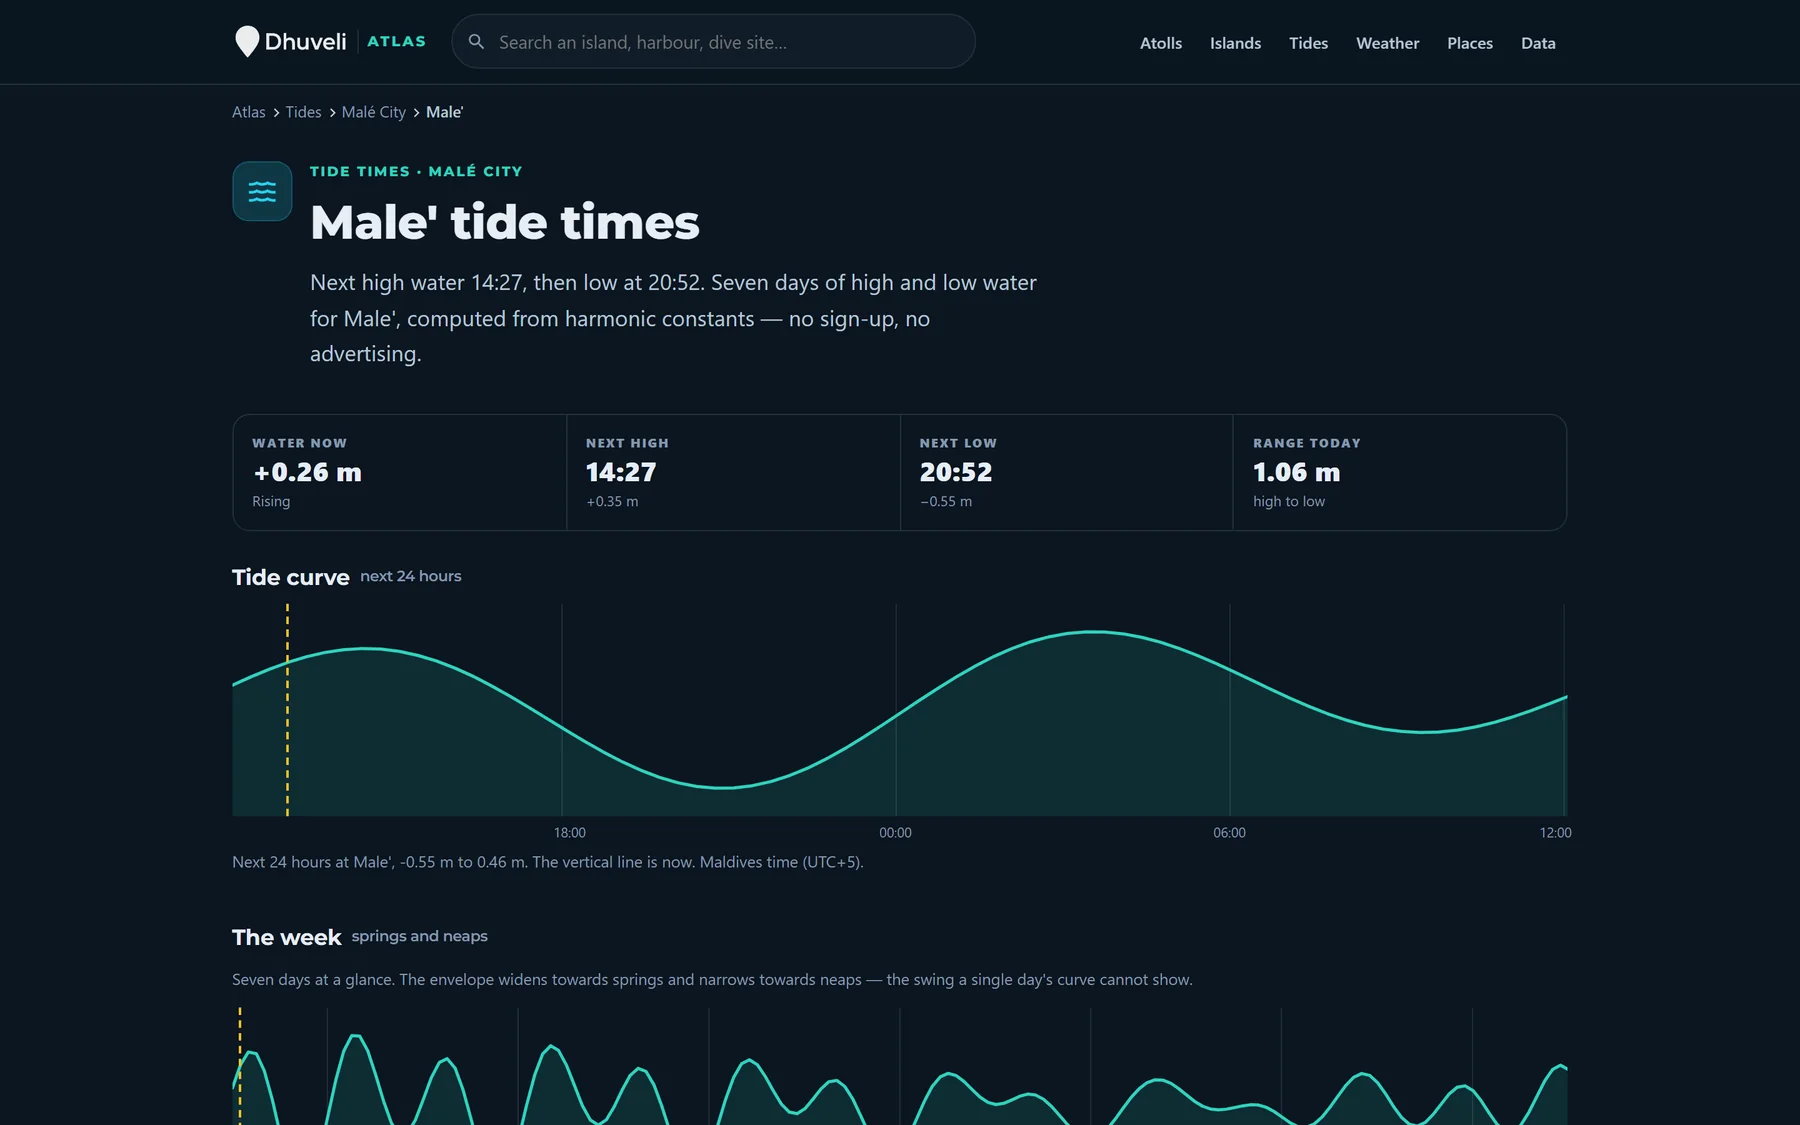1800x1125 pixels.
Task: Go to Tides in top navigation
Action: coord(1308,43)
